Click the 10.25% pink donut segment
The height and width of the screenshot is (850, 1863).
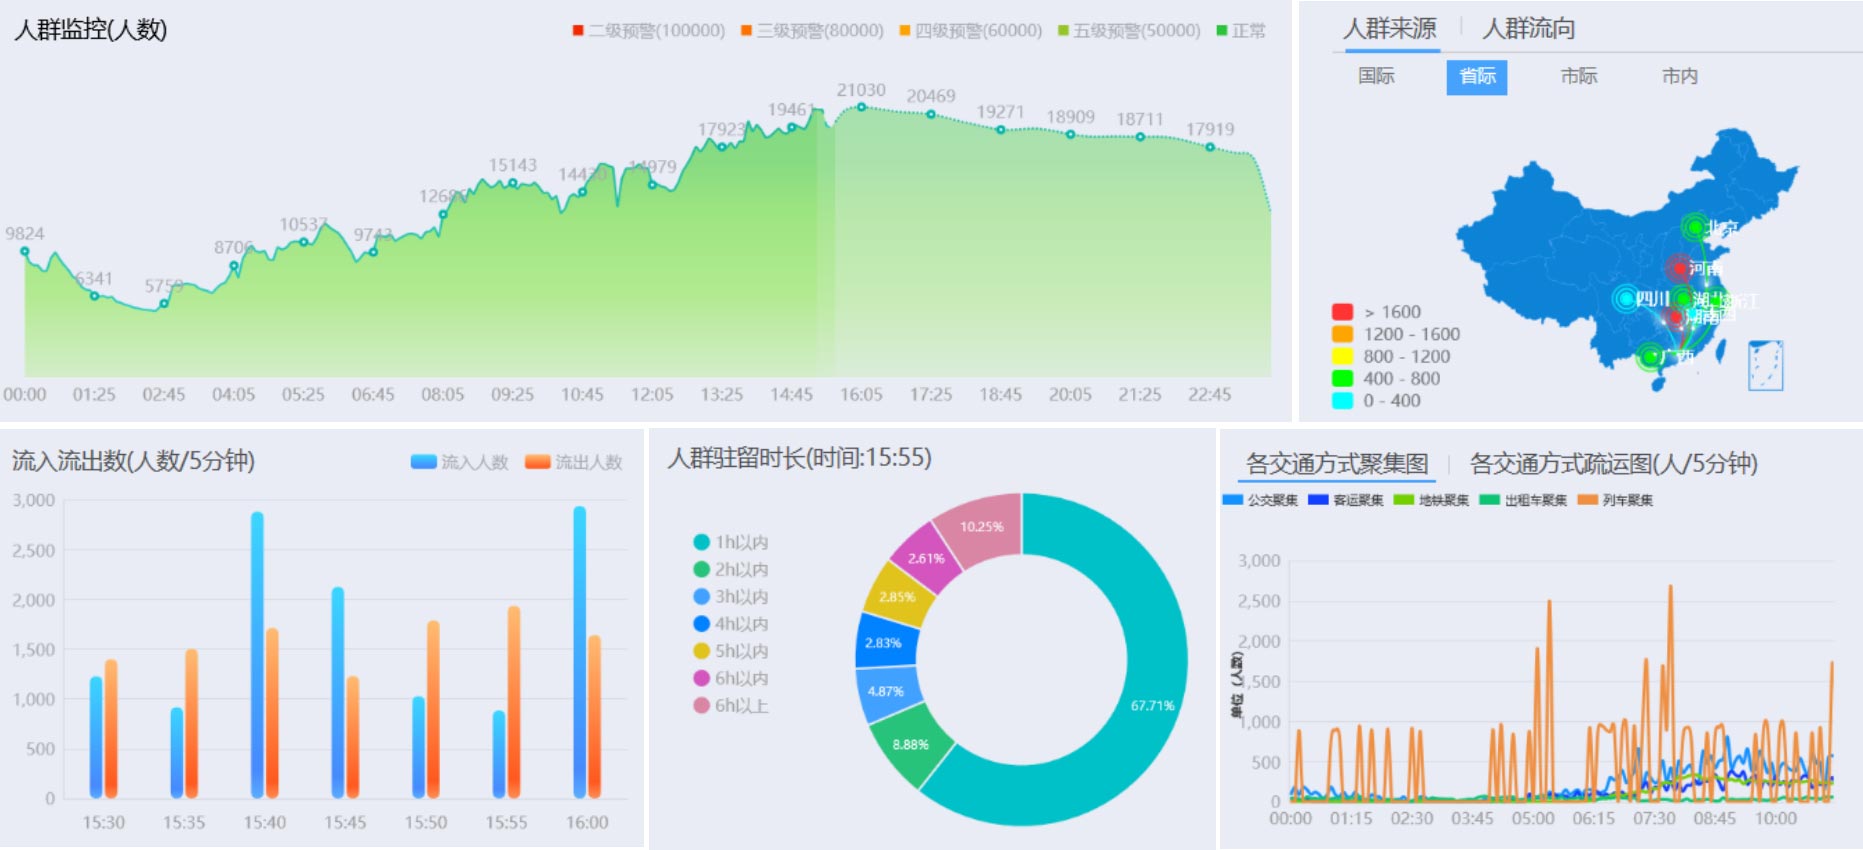coord(980,525)
